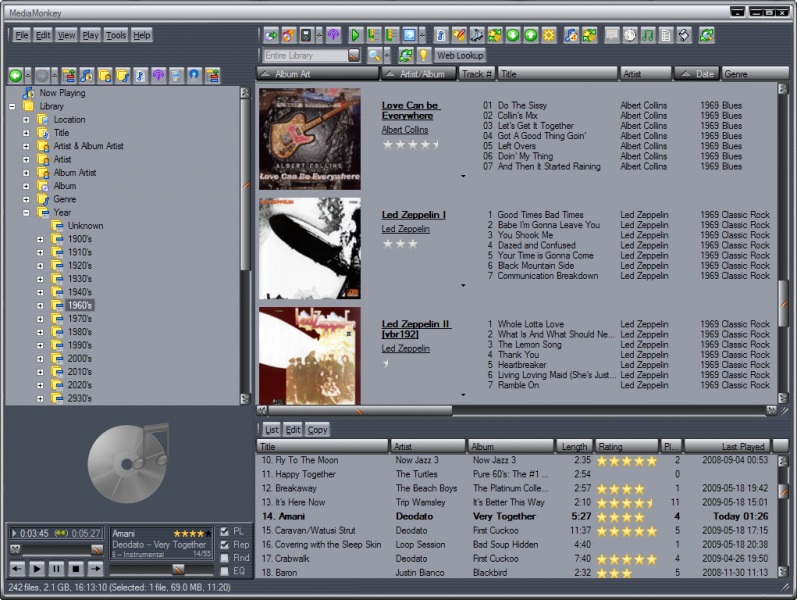797x600 pixels.
Task: Click the Web Lookup button
Action: (459, 56)
